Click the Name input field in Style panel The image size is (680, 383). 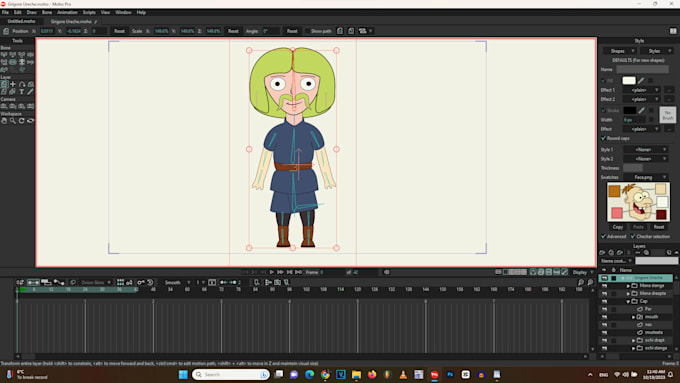642,69
